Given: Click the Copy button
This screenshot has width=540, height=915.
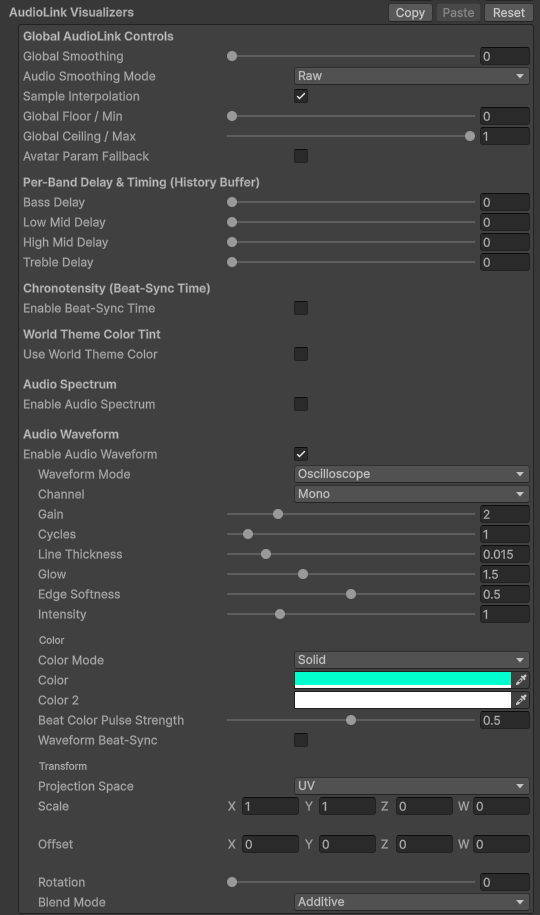Looking at the screenshot, I should click(x=410, y=13).
